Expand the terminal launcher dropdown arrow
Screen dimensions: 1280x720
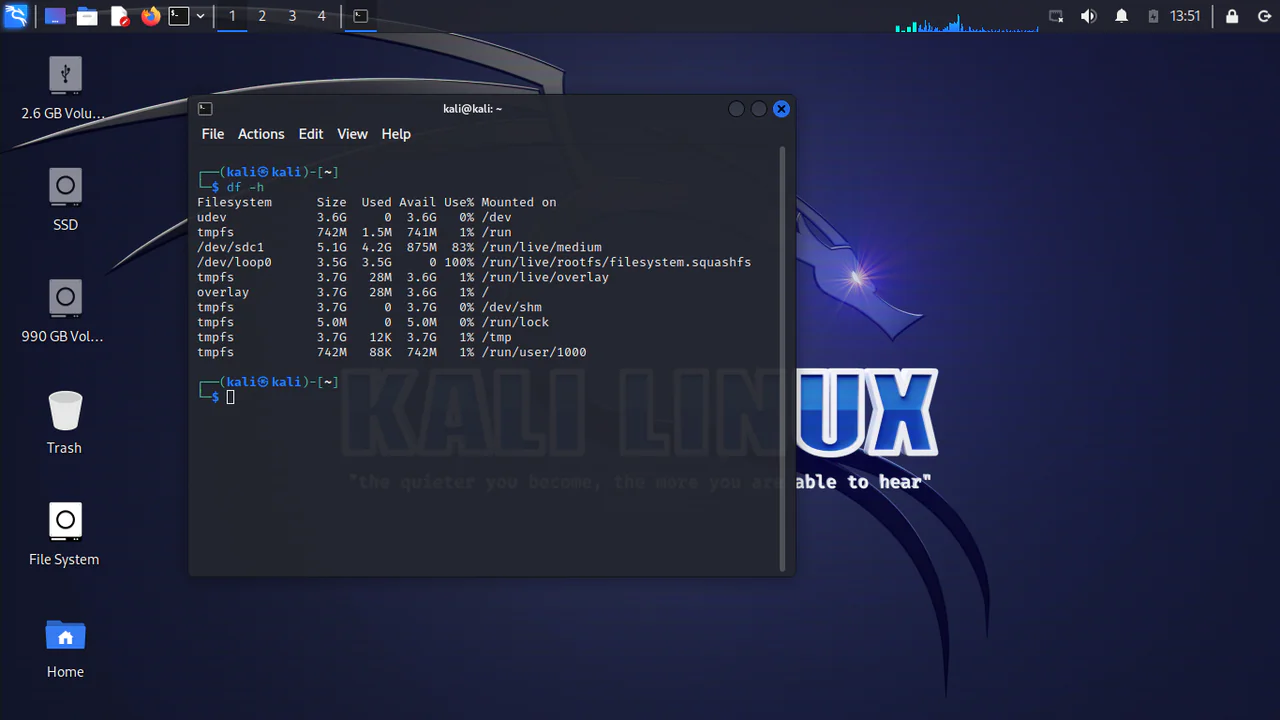tap(200, 16)
